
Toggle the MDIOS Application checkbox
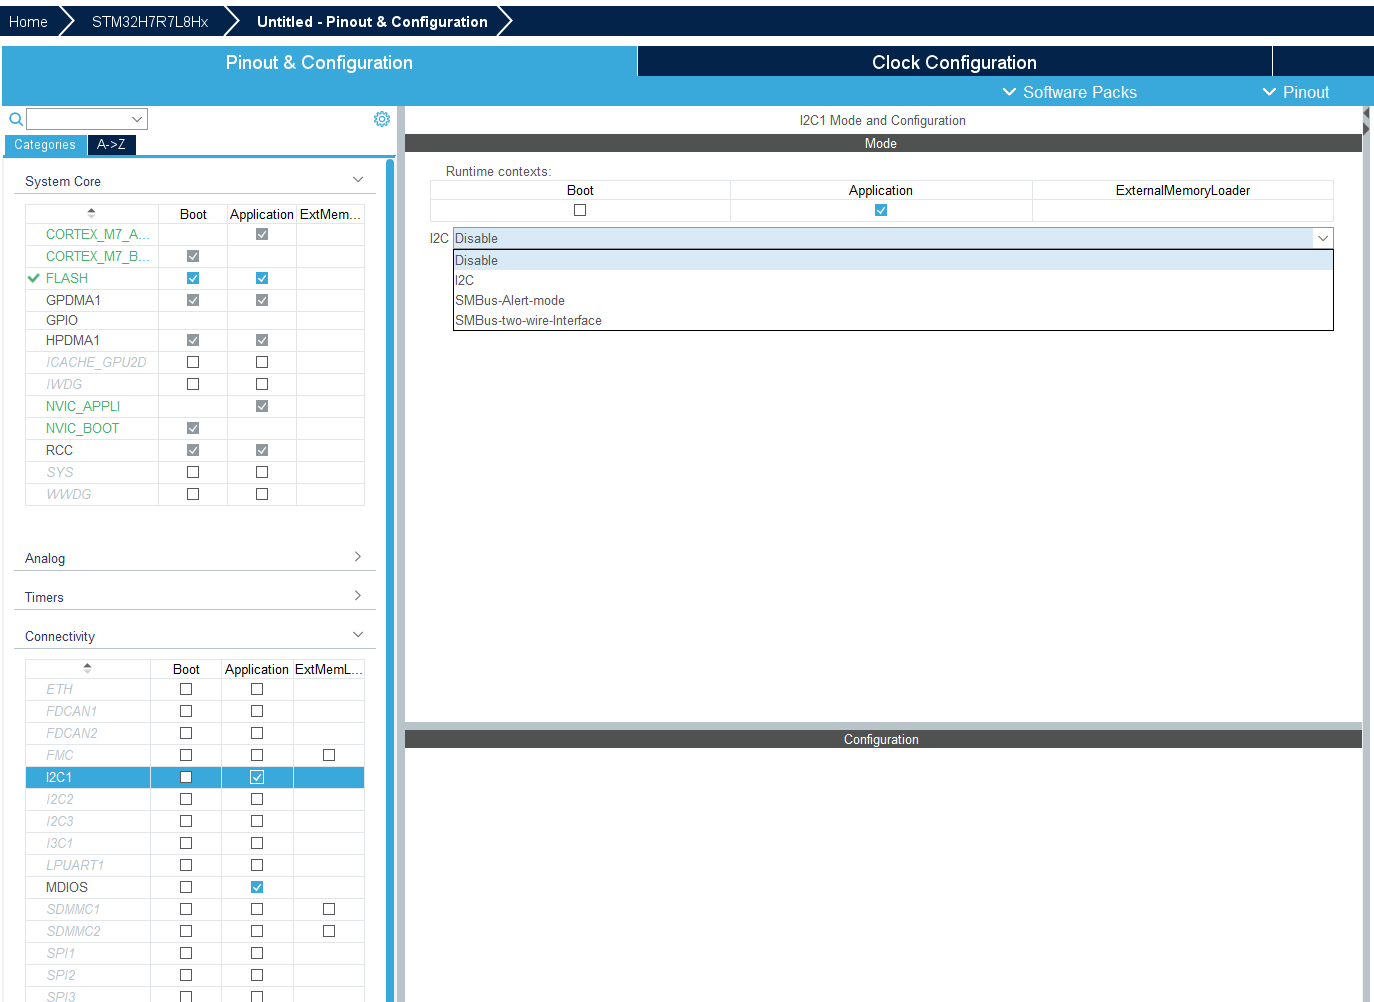click(257, 887)
